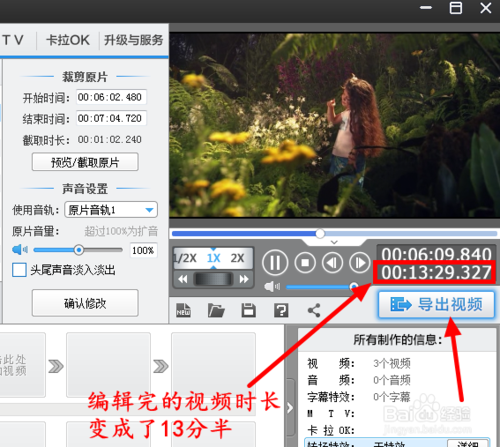500x447 pixels.
Task: Switch to the 升级与服务 tab
Action: [133, 40]
